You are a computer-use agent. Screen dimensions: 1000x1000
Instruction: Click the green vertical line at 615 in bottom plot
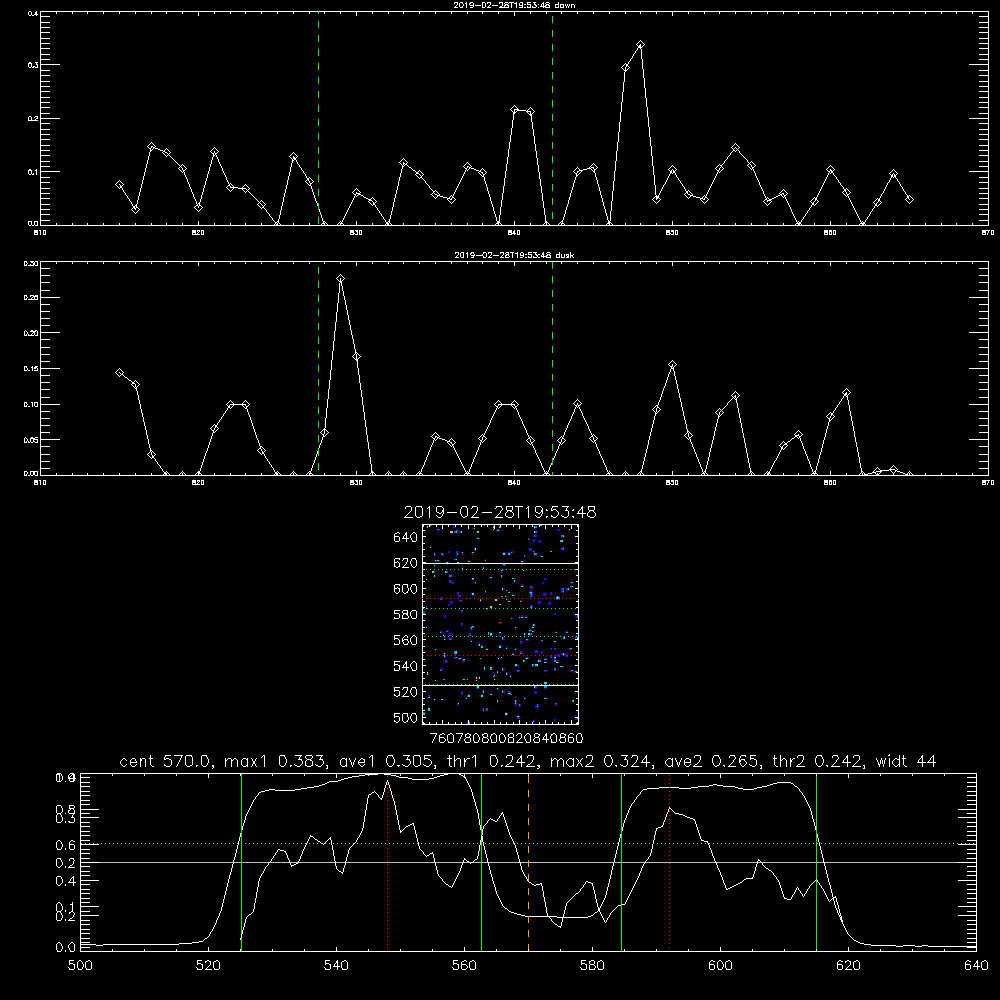tap(816, 862)
